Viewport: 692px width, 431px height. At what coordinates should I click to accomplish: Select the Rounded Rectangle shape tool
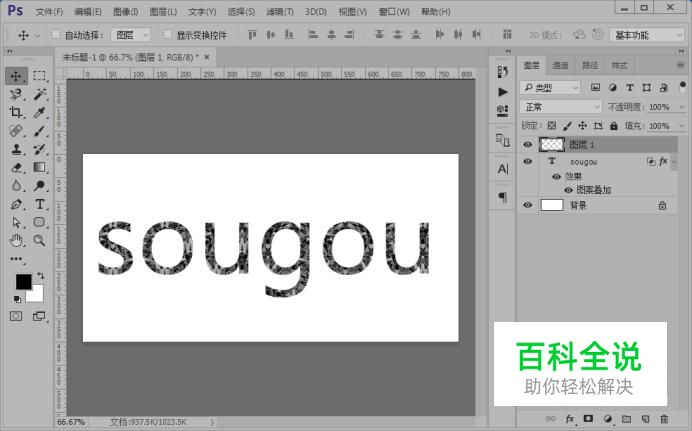pos(39,222)
